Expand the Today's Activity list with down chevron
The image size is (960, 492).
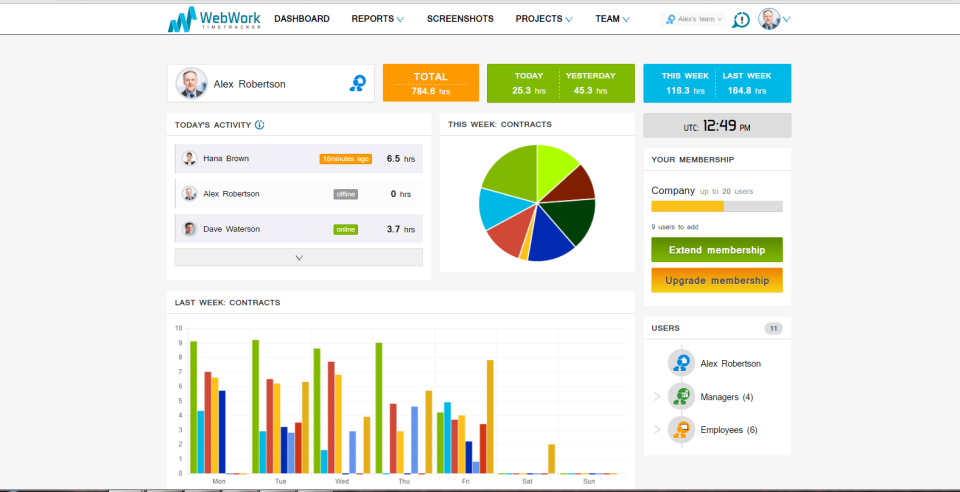click(x=299, y=257)
